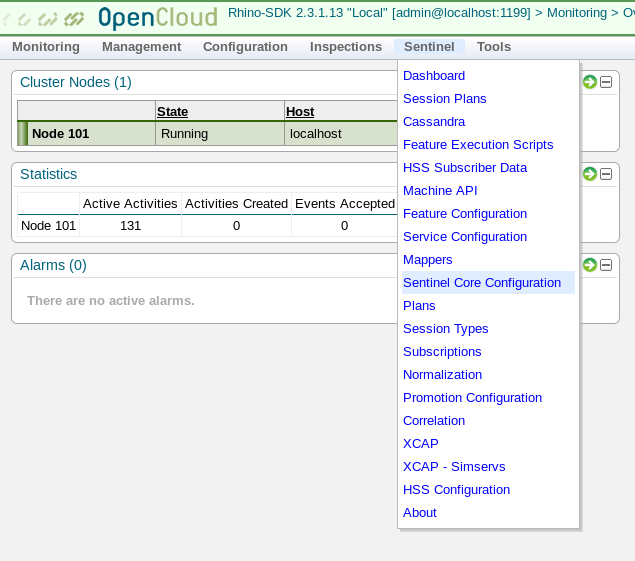Collapse the Statistics panel
Image resolution: width=635 pixels, height=561 pixels.
(606, 174)
